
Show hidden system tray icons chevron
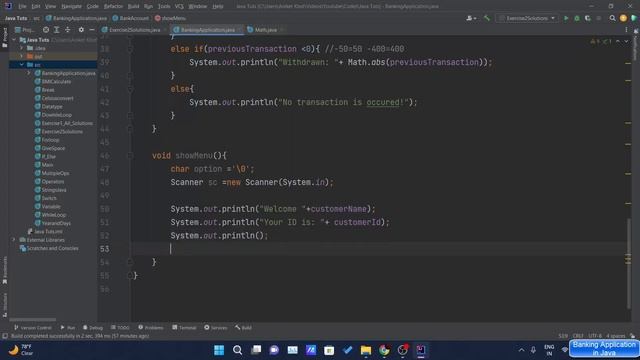(x=521, y=350)
